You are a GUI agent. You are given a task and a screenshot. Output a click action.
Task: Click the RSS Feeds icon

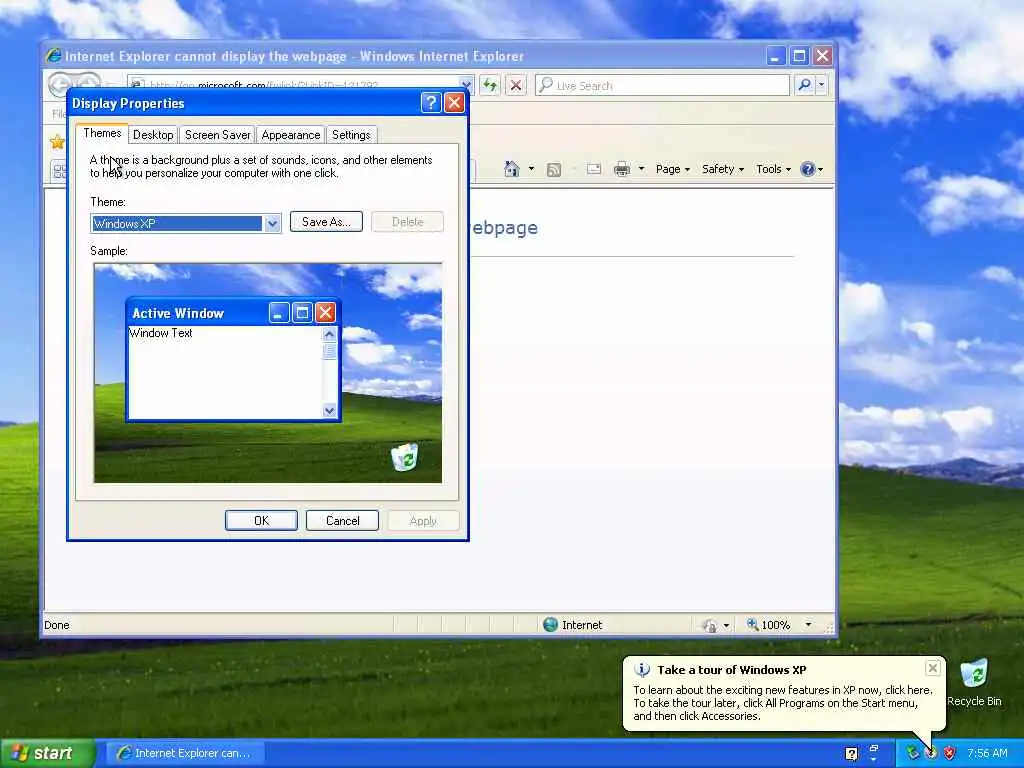(554, 170)
